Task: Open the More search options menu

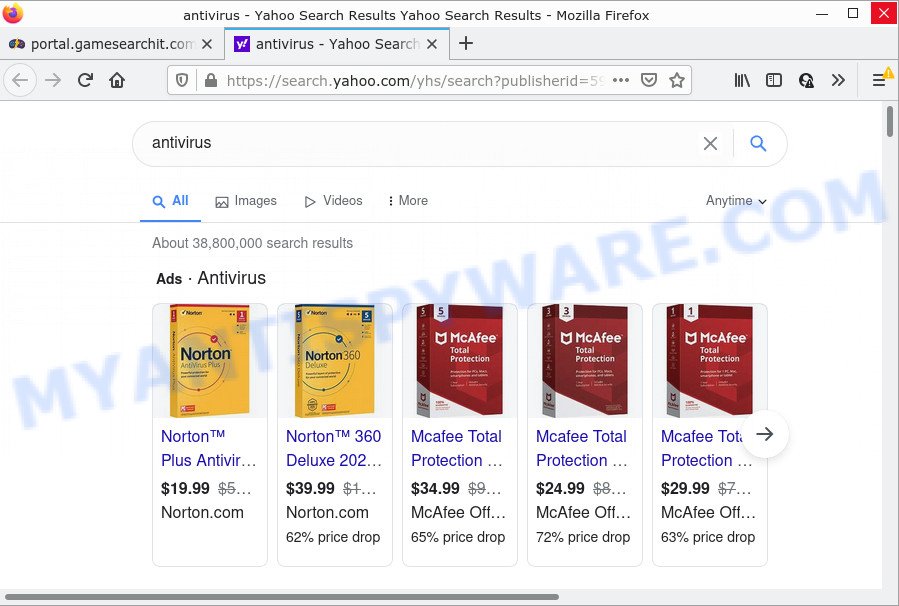Action: pos(408,201)
